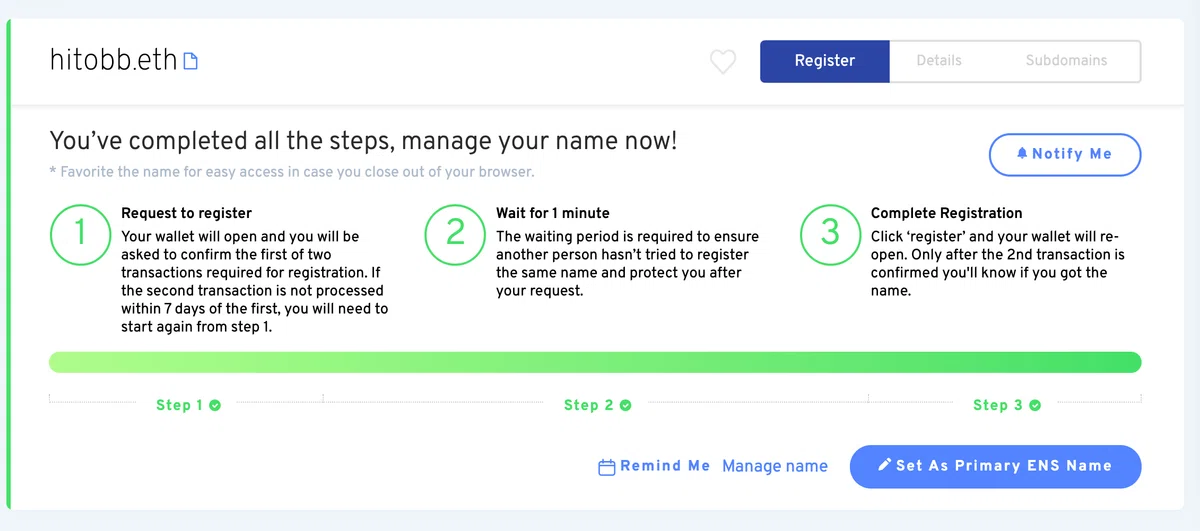Click the circled number 1 step icon
This screenshot has width=1200, height=531.
coord(80,234)
